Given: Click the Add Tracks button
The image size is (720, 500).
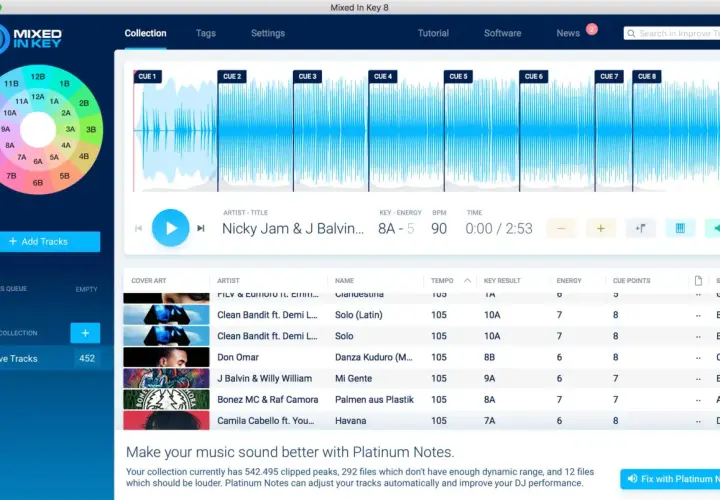Looking at the screenshot, I should [x=50, y=242].
